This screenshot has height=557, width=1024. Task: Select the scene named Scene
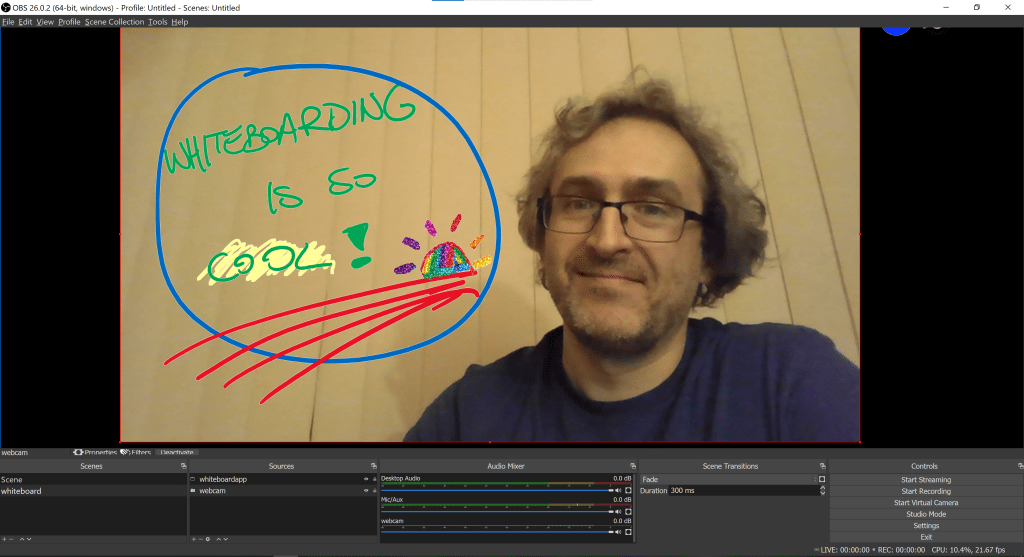[12, 480]
